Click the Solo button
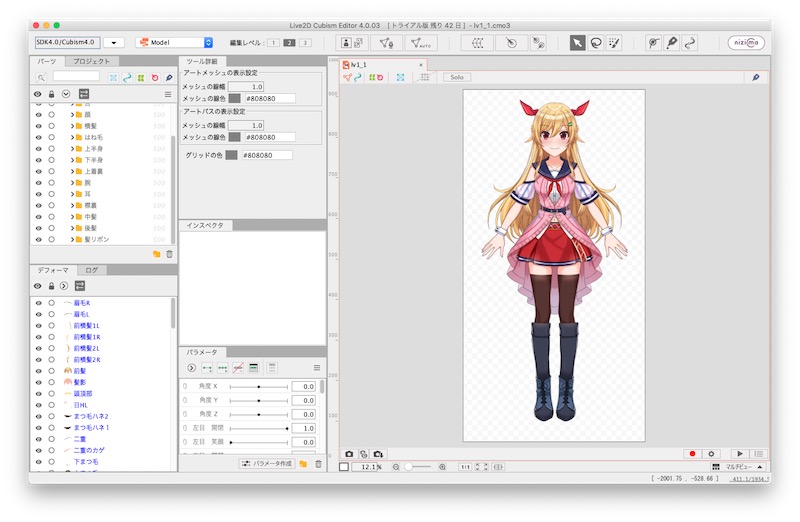The width and height of the screenshot is (800, 522). 457,77
